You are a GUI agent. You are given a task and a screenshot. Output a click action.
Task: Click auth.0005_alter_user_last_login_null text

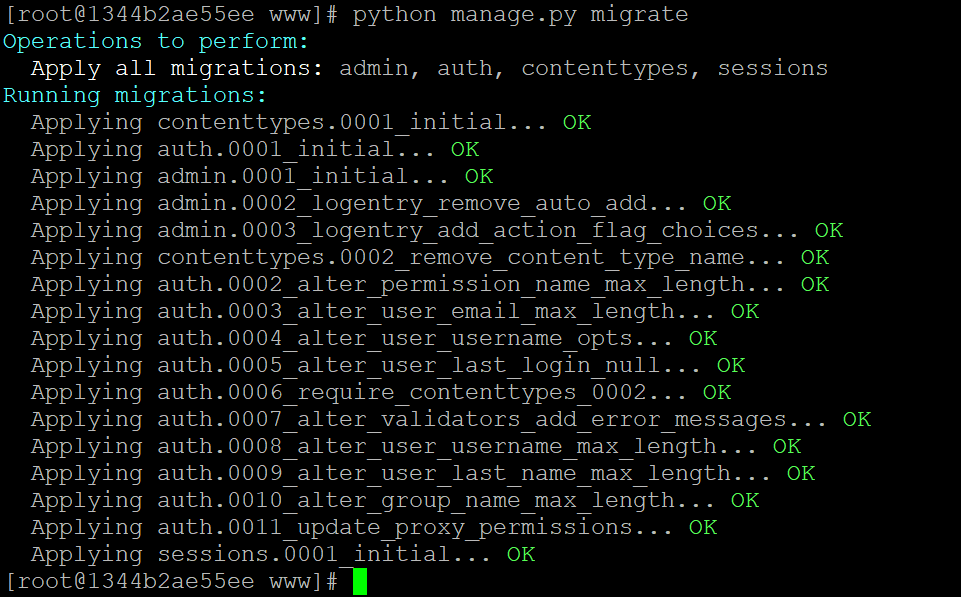point(409,365)
